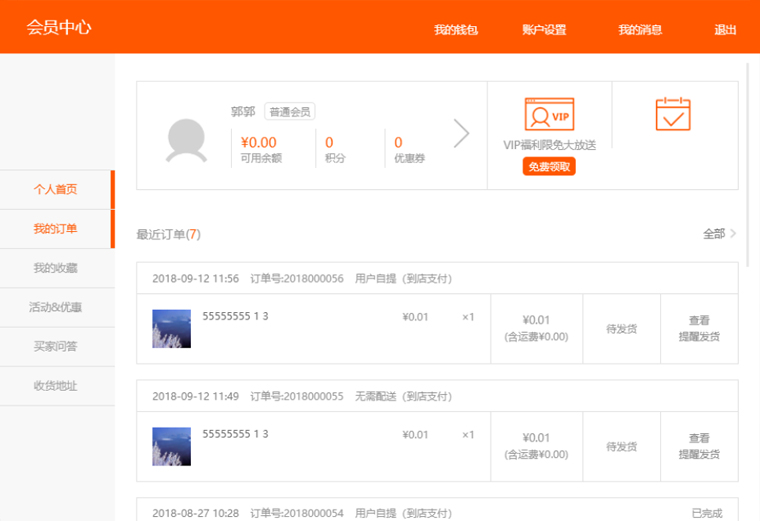This screenshot has width=760, height=521.
Task: Select 收货地址 in the sidebar
Action: coord(56,385)
